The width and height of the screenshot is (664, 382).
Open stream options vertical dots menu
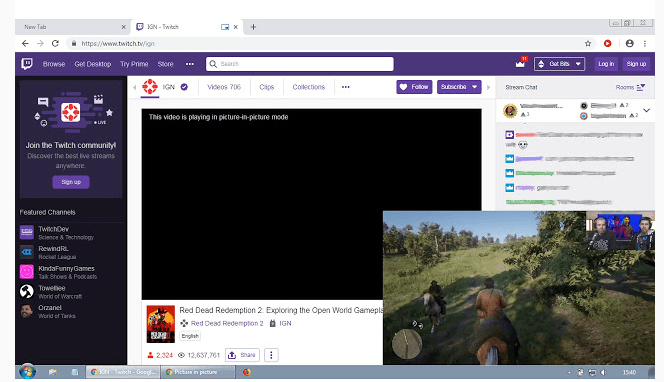(x=271, y=355)
